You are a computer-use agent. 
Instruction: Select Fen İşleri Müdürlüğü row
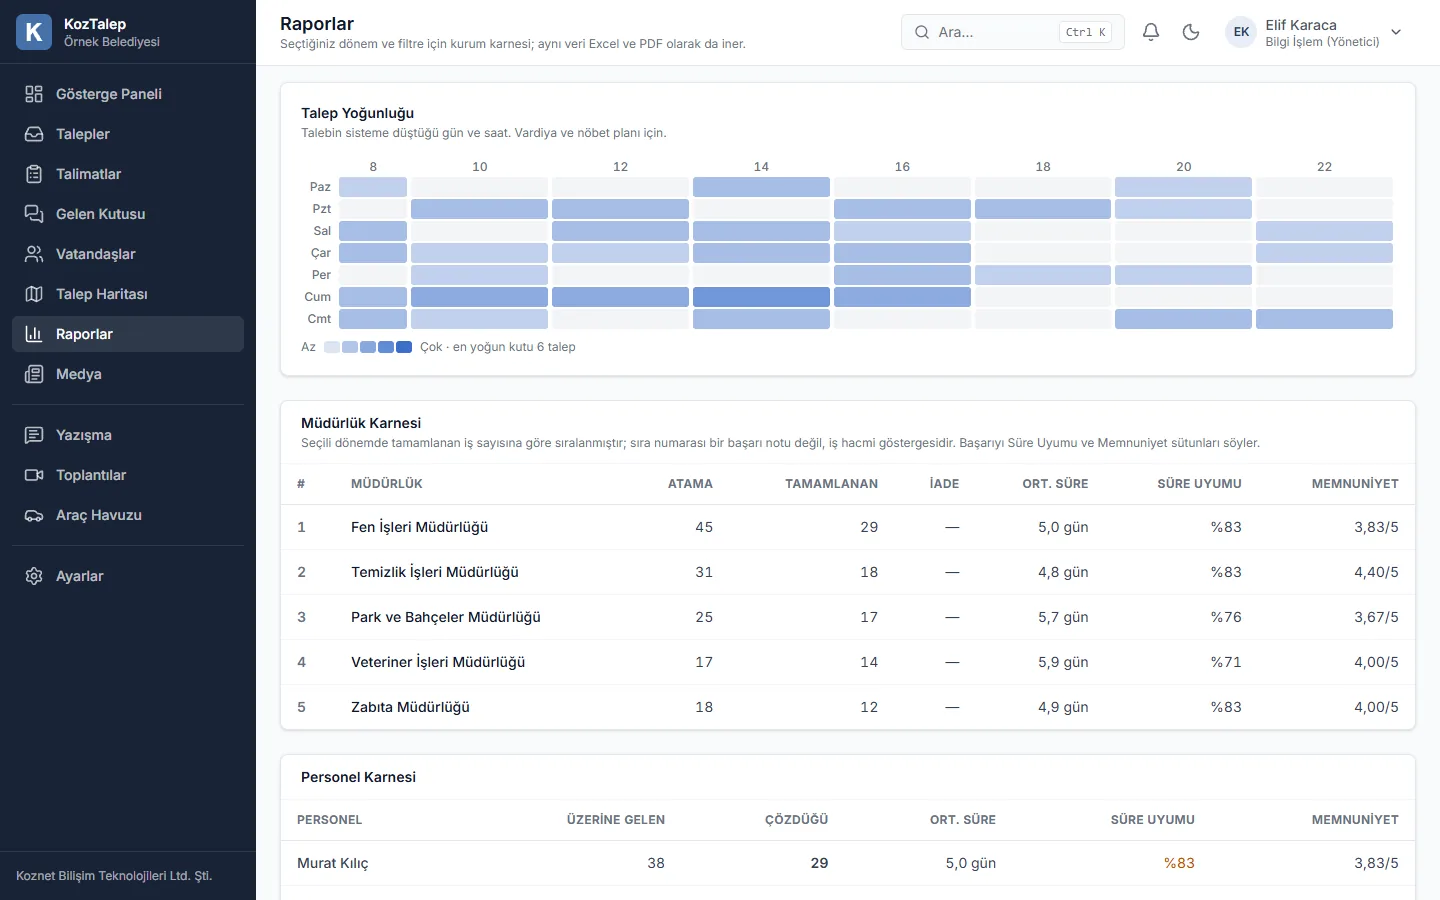point(848,527)
